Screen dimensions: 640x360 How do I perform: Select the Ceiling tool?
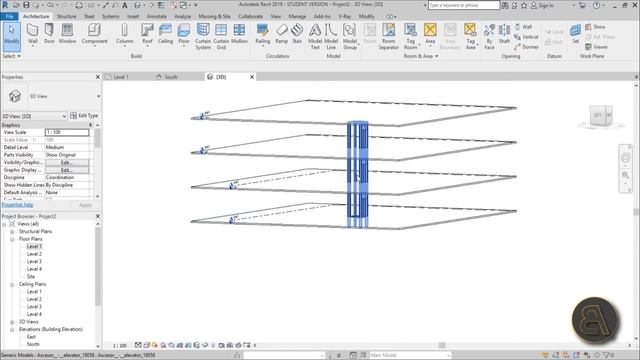click(165, 34)
